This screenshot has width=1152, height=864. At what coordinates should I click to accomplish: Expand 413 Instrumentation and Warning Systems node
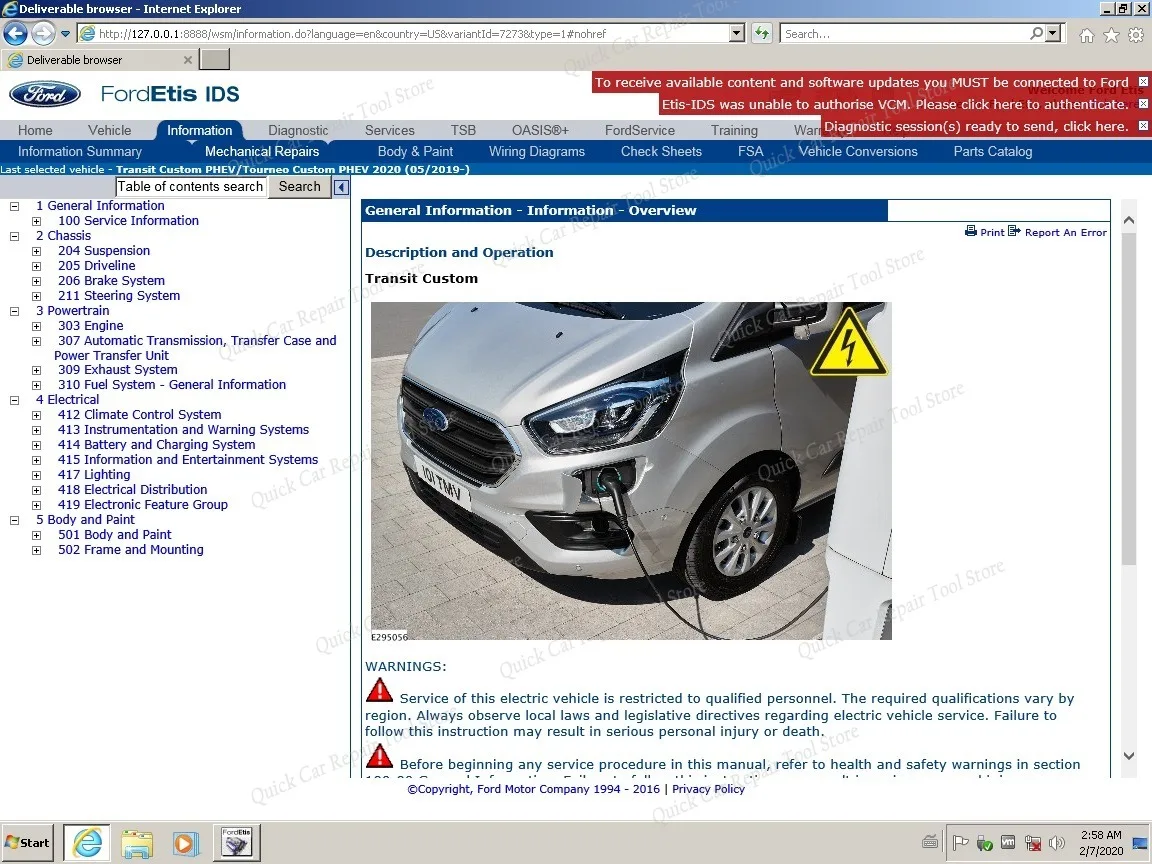(36, 429)
